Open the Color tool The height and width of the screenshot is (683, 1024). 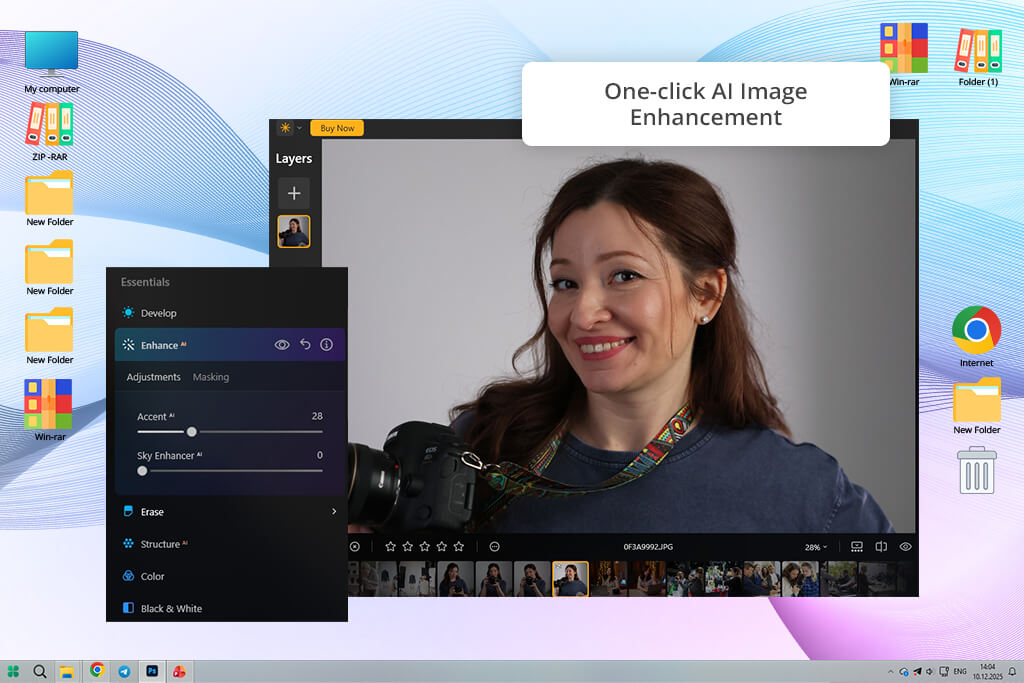point(143,576)
